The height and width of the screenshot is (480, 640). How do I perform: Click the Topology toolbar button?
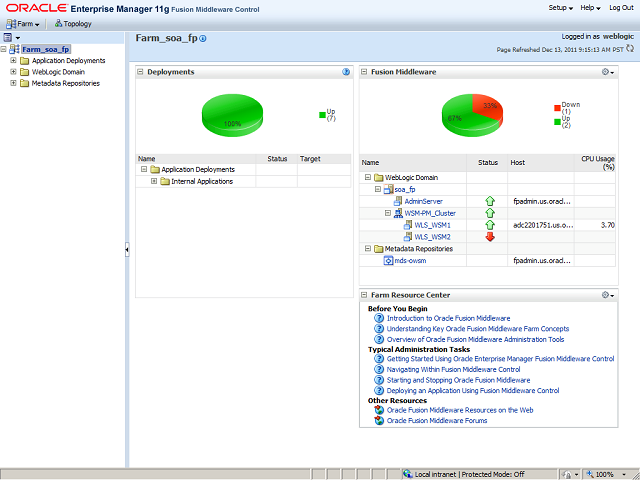(72, 23)
